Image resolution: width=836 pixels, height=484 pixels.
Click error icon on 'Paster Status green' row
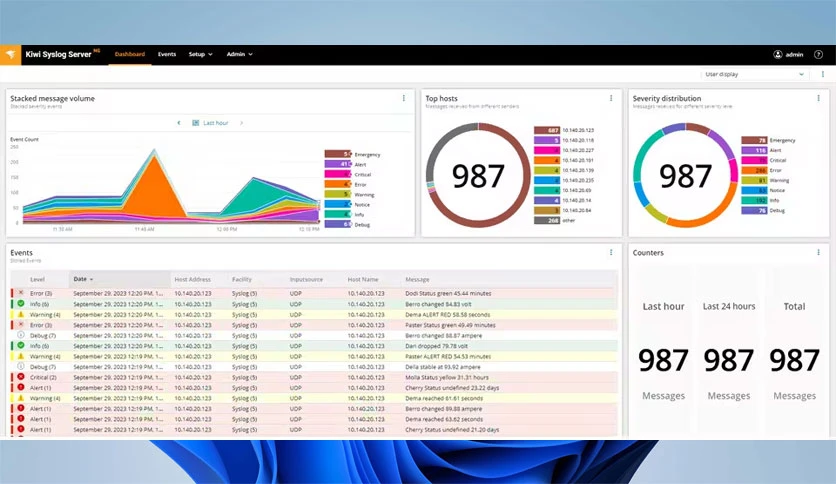tap(21, 324)
